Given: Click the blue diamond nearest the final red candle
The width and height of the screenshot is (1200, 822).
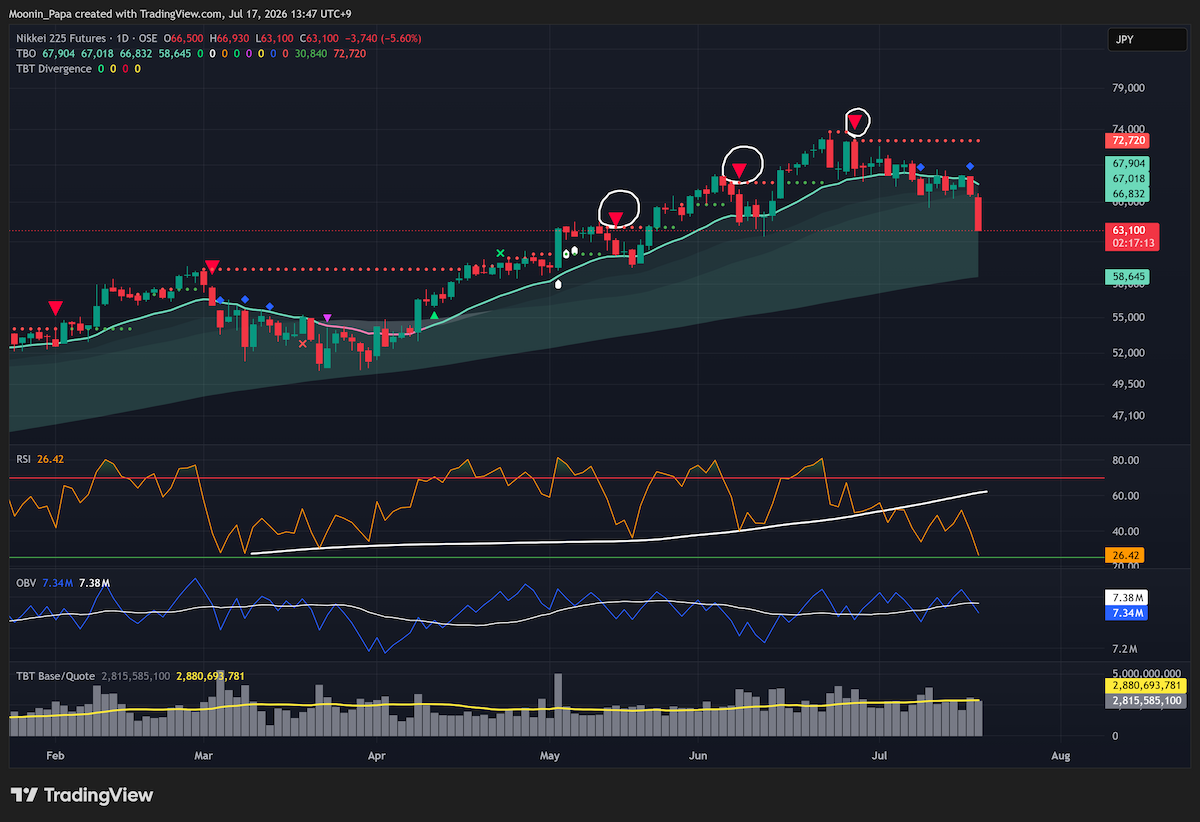Looking at the screenshot, I should point(969,166).
